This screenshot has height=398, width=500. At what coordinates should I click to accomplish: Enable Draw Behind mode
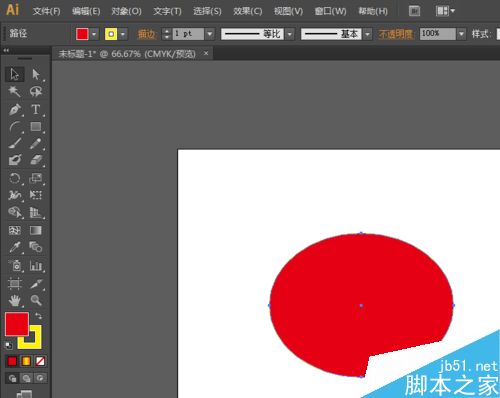click(x=26, y=378)
